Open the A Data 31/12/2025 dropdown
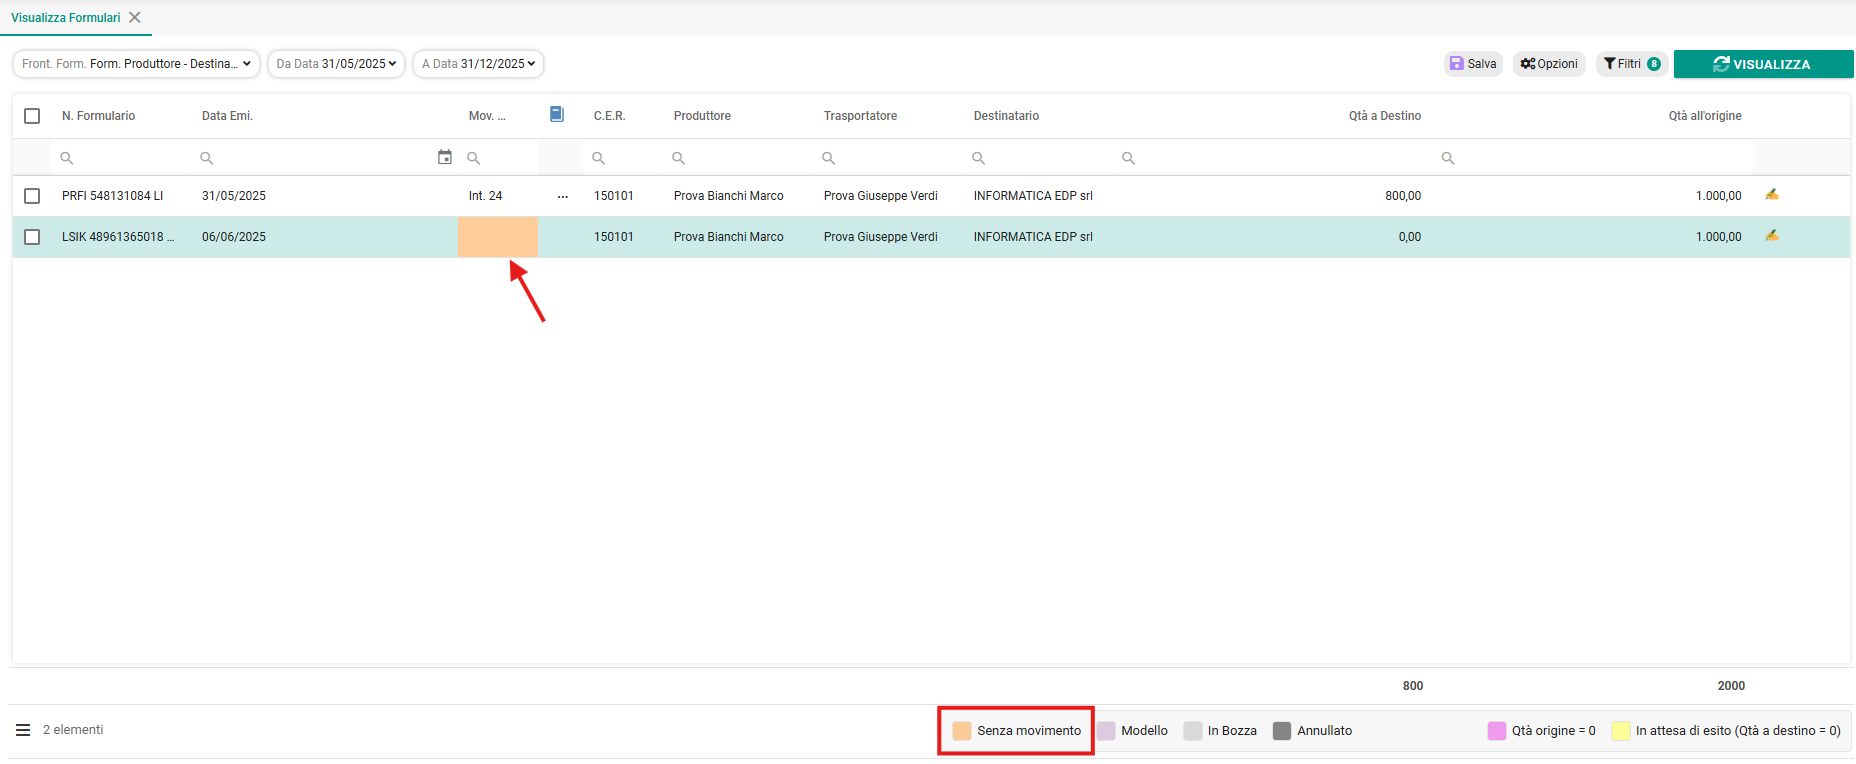This screenshot has height=764, width=1856. point(478,64)
